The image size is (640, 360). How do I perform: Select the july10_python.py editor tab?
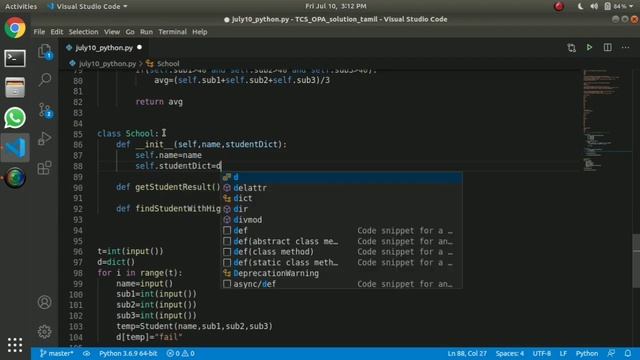104,48
